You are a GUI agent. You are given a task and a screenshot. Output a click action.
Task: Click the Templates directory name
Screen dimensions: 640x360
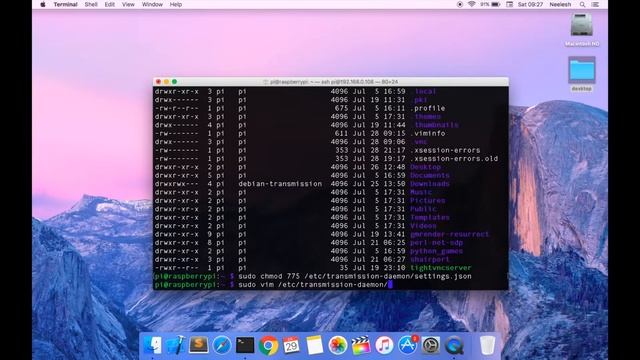(430, 218)
